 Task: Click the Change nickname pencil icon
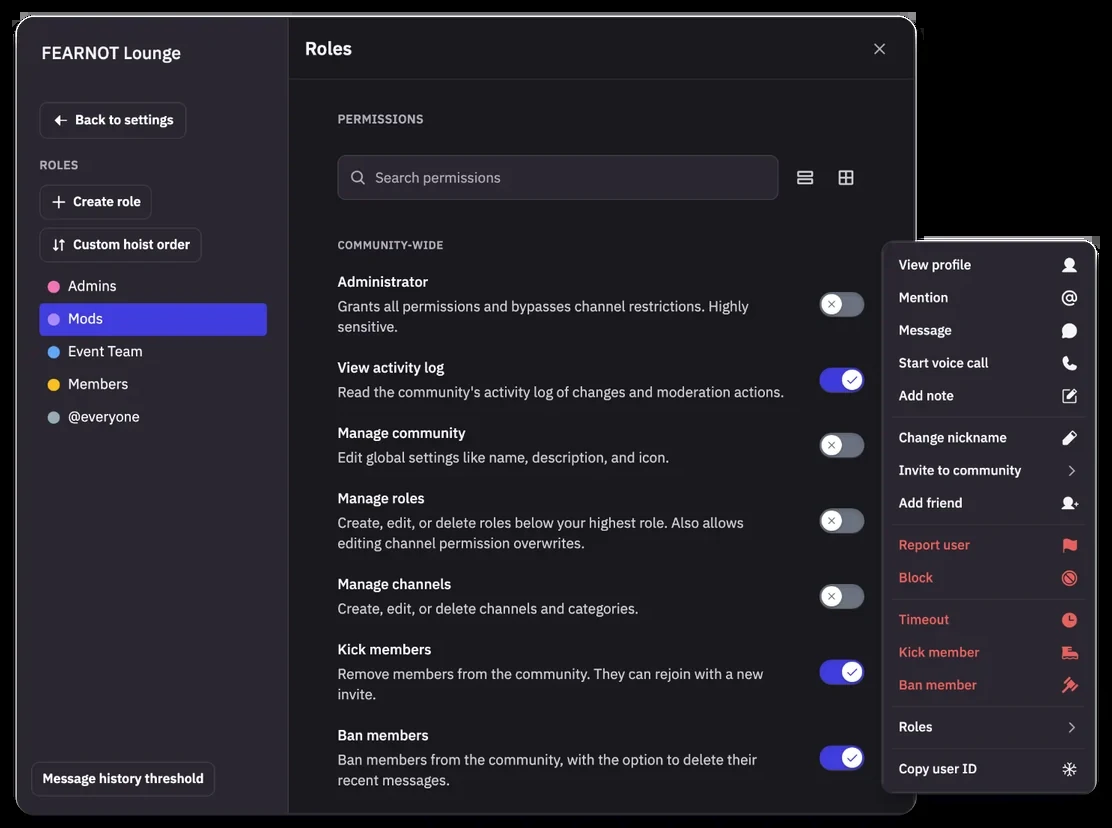(x=1069, y=437)
